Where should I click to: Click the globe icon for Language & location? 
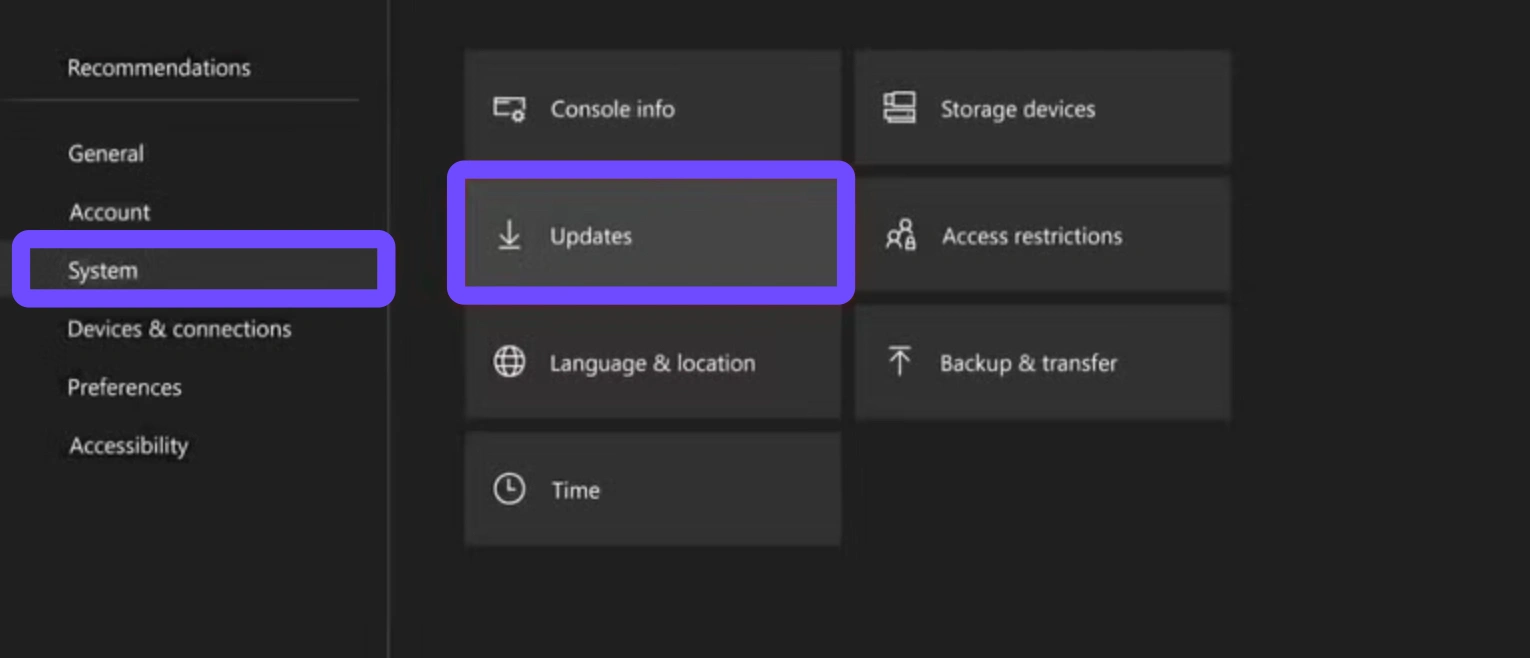pos(509,362)
